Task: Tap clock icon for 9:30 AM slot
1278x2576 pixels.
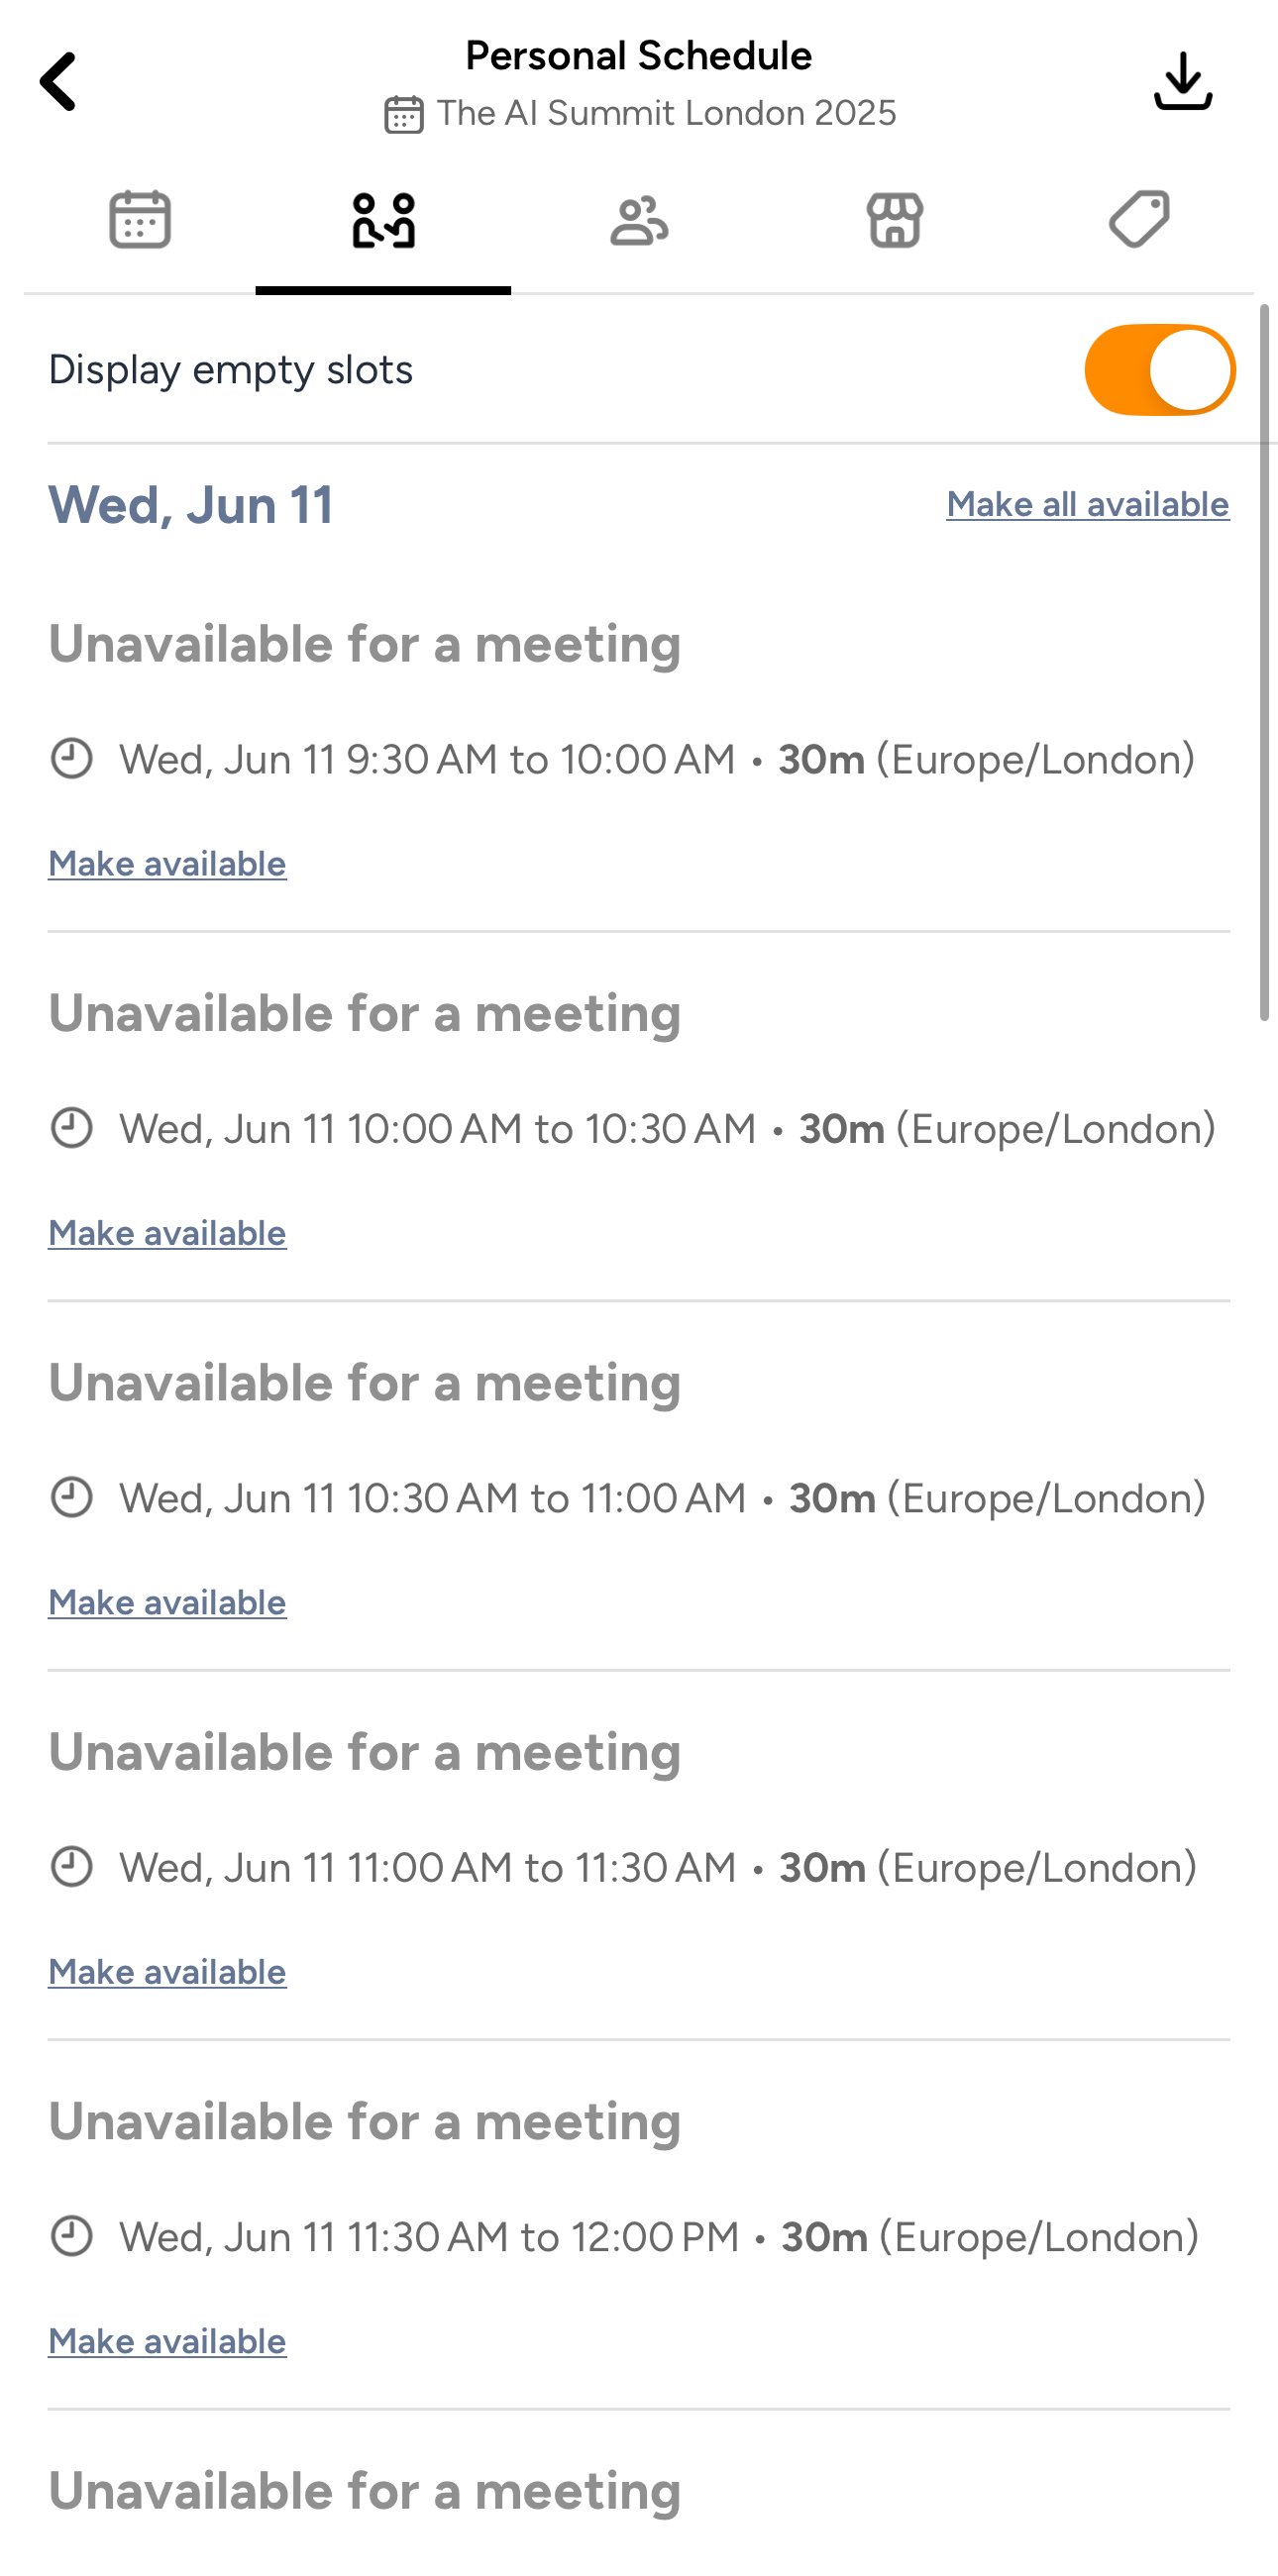Action: point(71,759)
